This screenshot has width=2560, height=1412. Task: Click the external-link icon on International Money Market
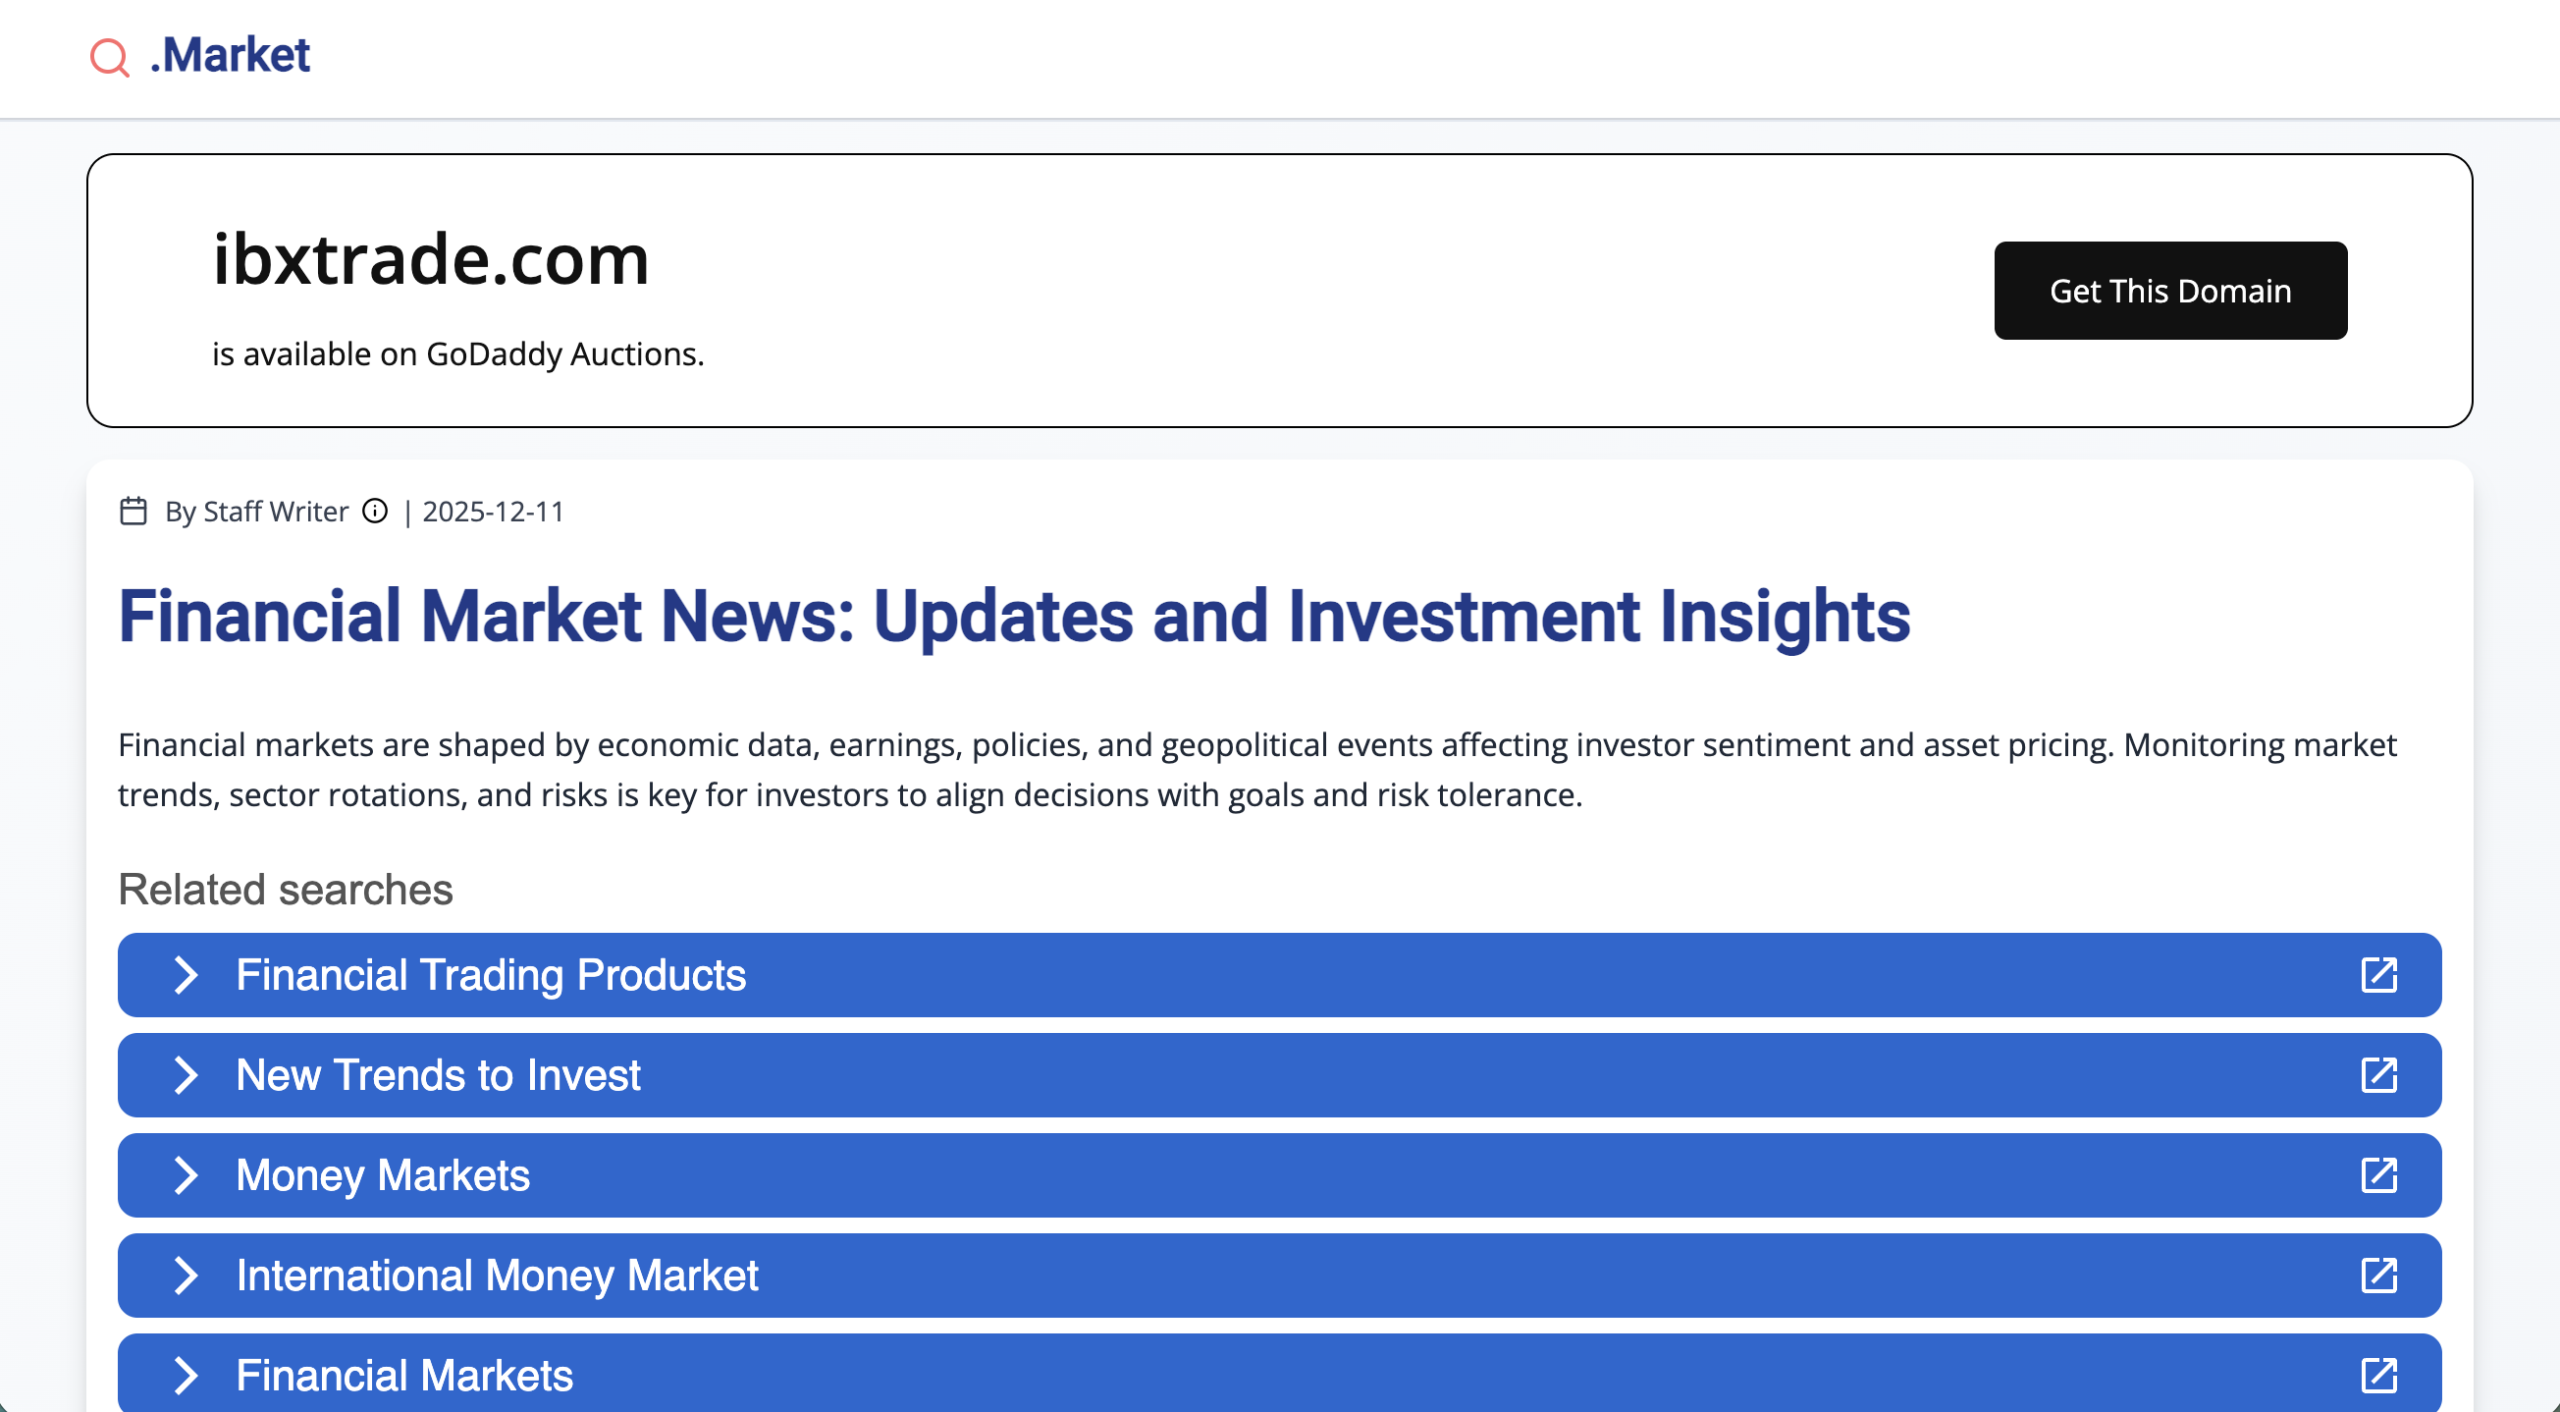(x=2379, y=1275)
